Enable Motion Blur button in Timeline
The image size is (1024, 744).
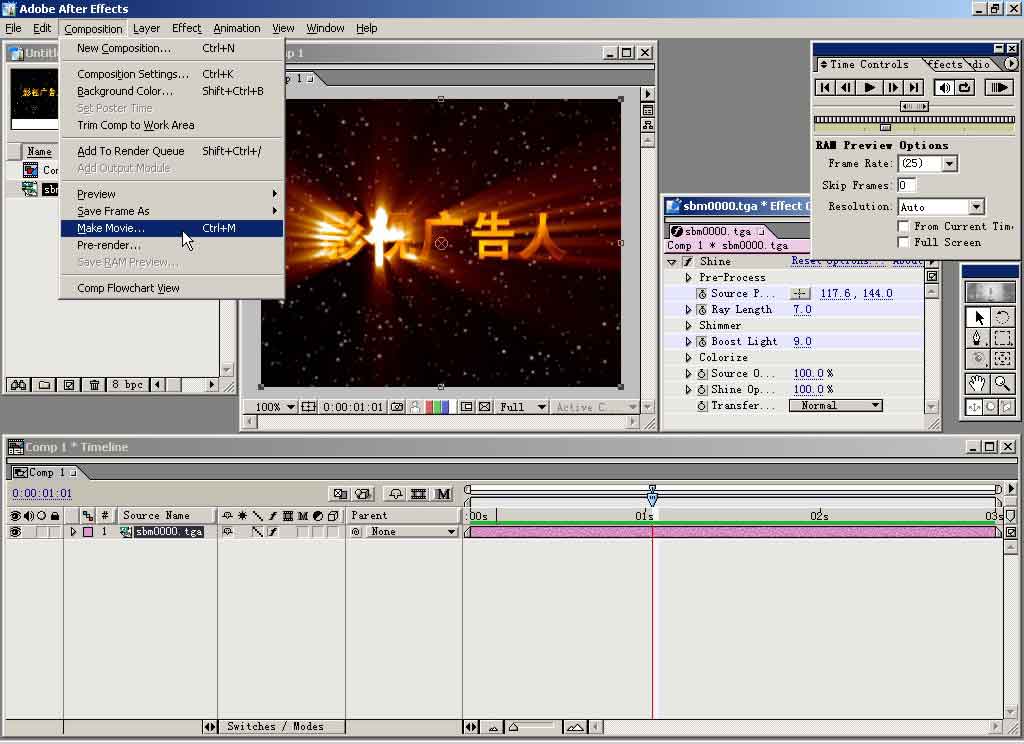pos(443,494)
